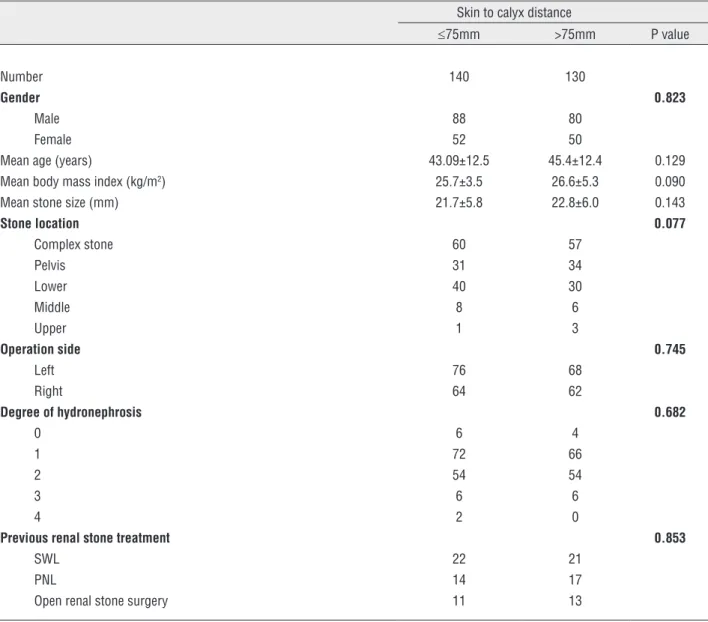Click the value 22.8±6.0

coord(575,203)
